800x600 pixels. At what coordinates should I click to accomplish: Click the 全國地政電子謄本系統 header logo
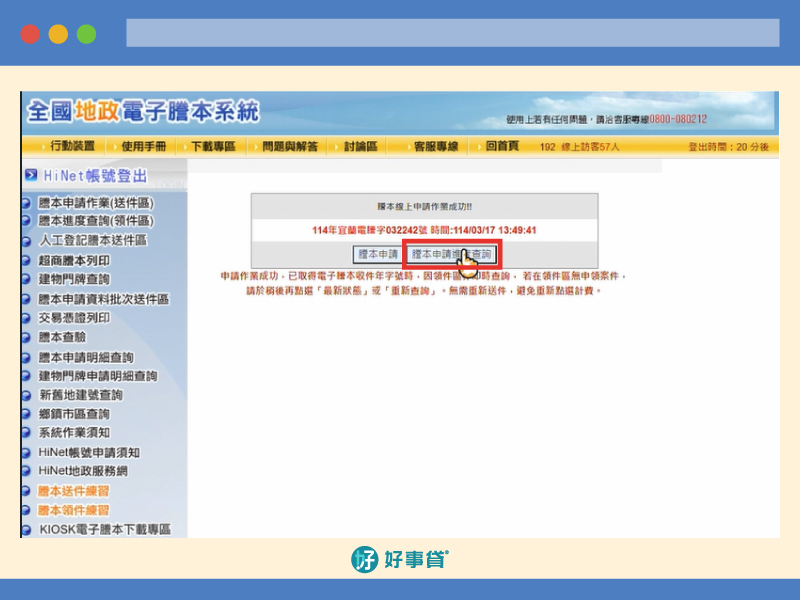coord(143,112)
